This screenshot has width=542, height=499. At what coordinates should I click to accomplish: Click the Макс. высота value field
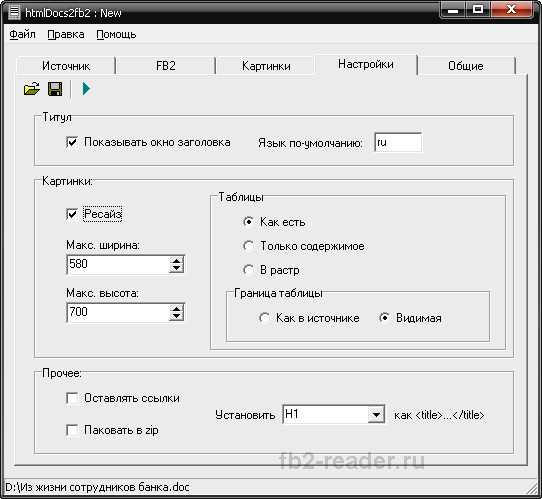(x=118, y=312)
